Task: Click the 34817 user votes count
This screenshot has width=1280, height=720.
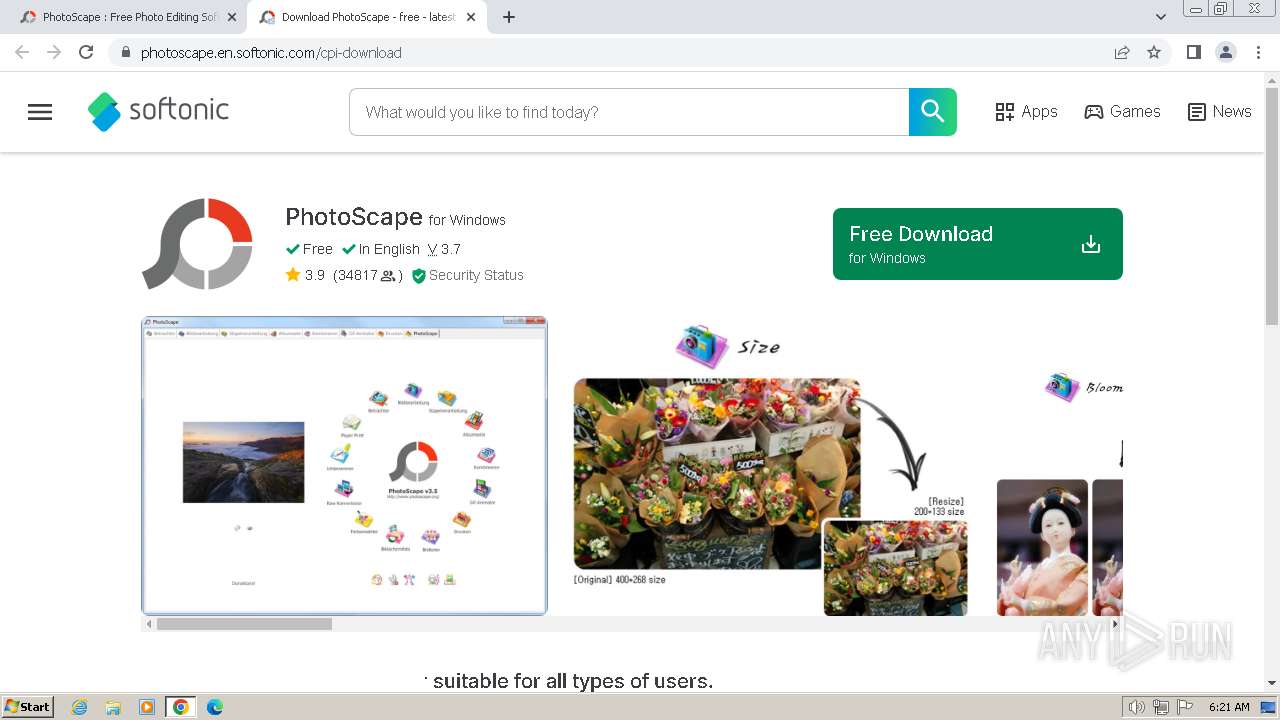Action: [367, 275]
